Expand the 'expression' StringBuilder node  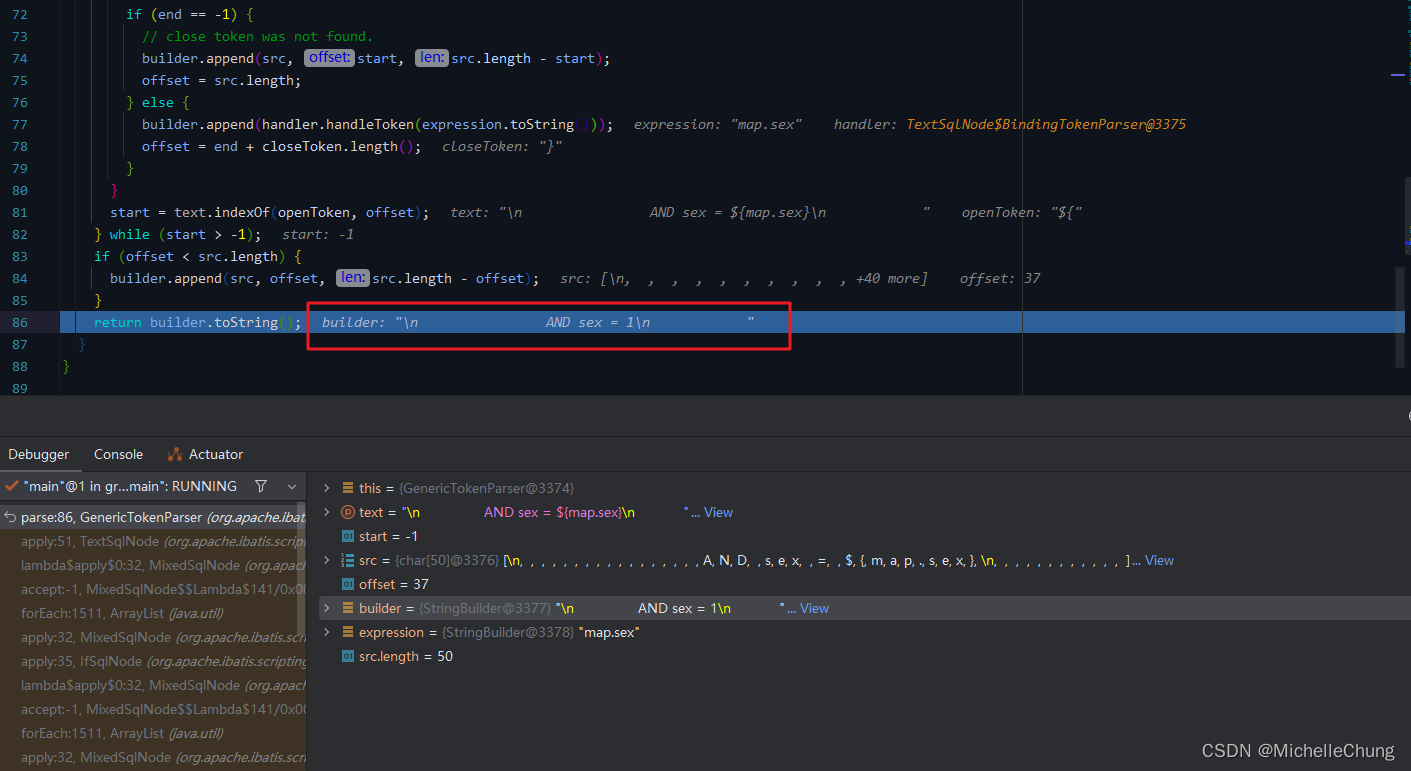coord(326,632)
